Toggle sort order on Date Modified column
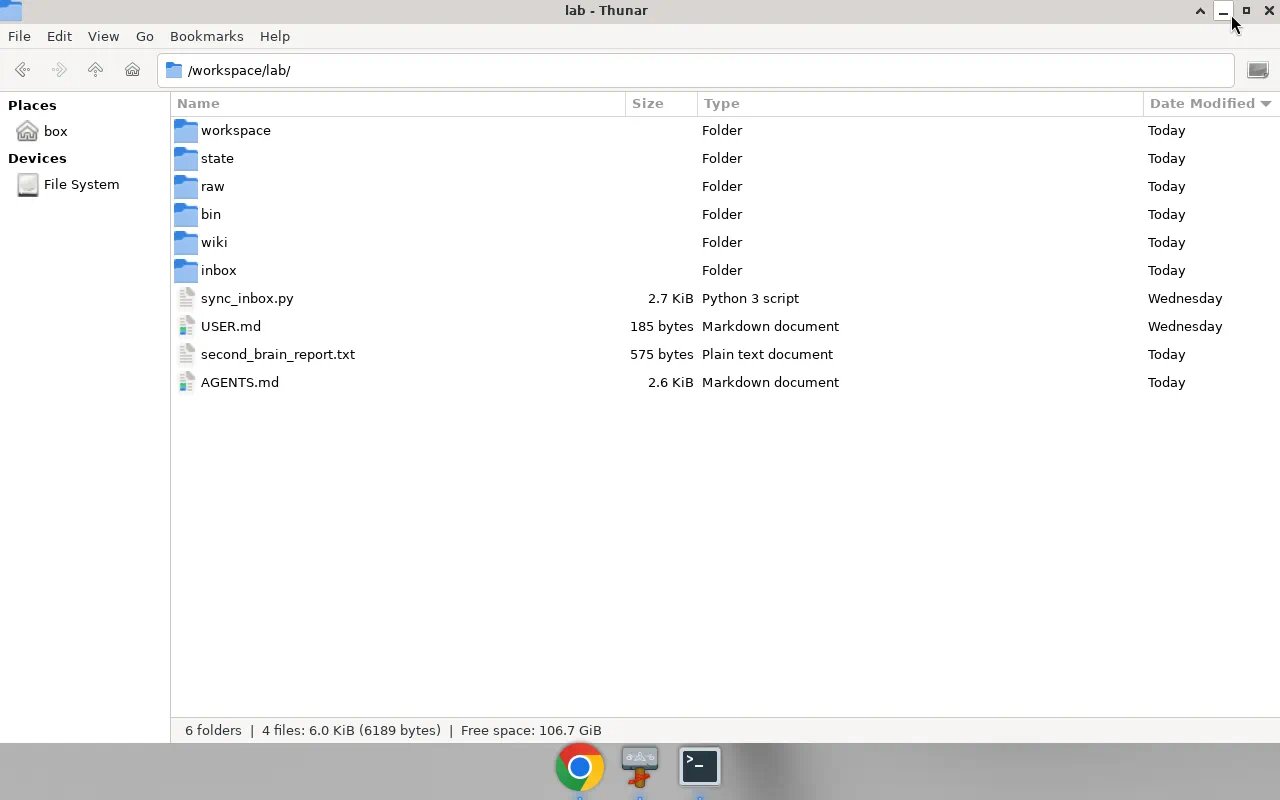The height and width of the screenshot is (800, 1280). tap(1211, 103)
